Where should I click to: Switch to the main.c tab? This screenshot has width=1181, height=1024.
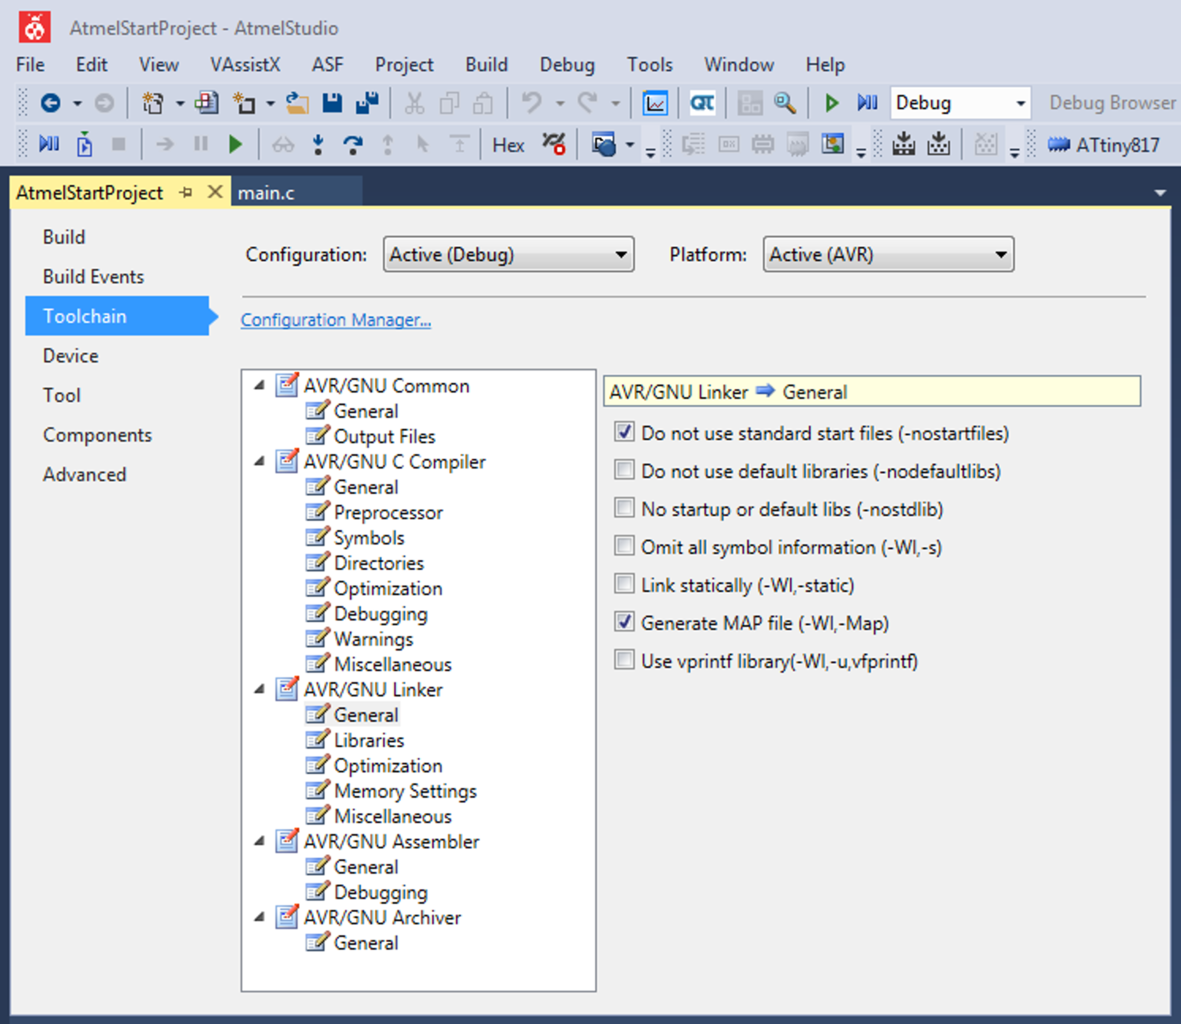(x=266, y=194)
